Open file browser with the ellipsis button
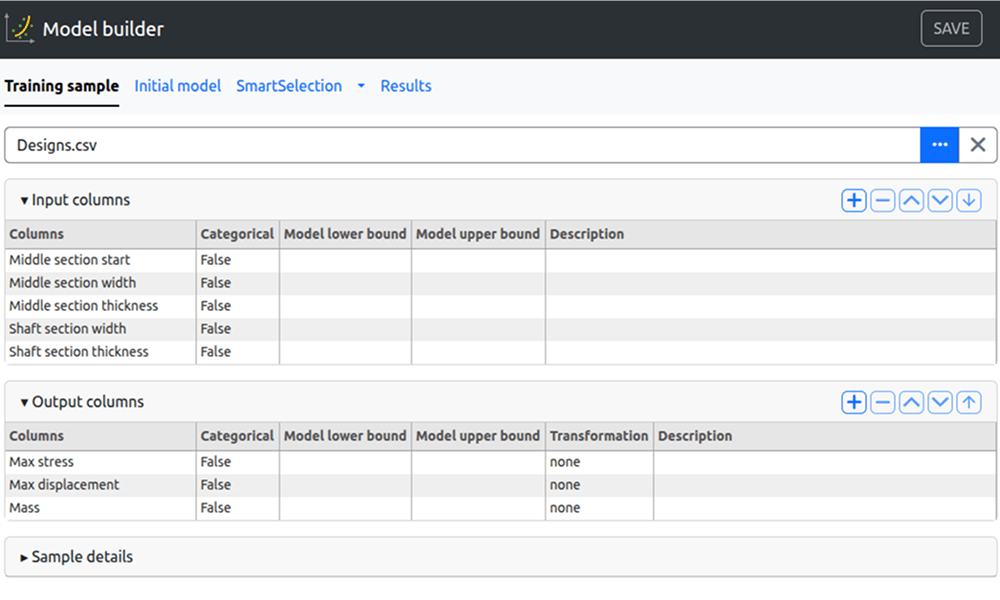Viewport: 1000px width, 600px height. point(939,145)
